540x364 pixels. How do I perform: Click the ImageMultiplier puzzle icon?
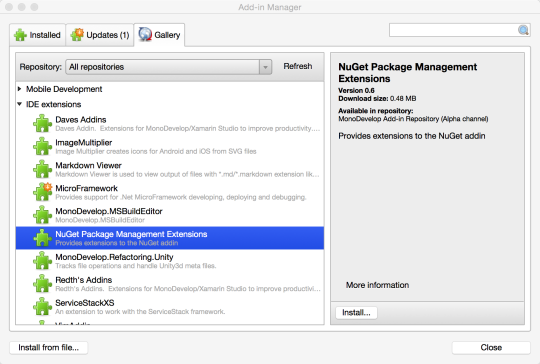pyautogui.click(x=42, y=146)
